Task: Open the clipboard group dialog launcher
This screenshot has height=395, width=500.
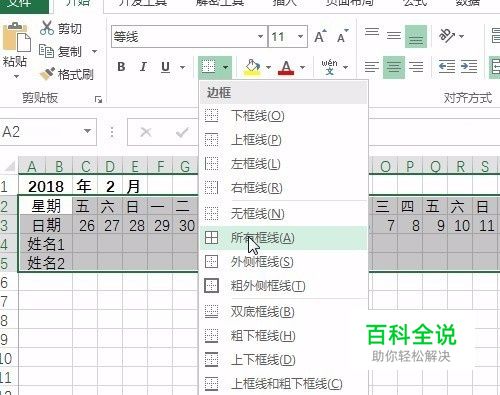Action: pos(98,99)
